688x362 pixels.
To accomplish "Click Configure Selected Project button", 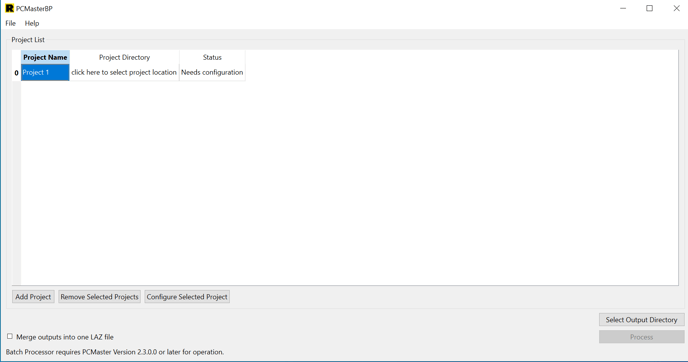I will [187, 297].
